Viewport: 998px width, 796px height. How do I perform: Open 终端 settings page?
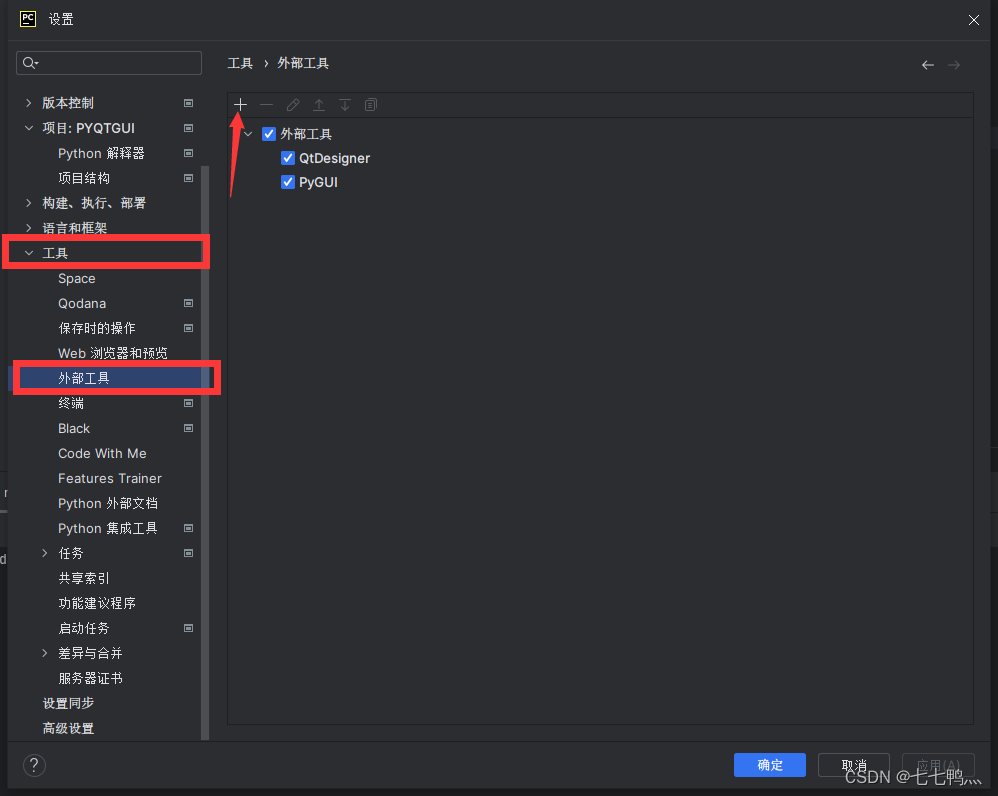click(x=71, y=403)
